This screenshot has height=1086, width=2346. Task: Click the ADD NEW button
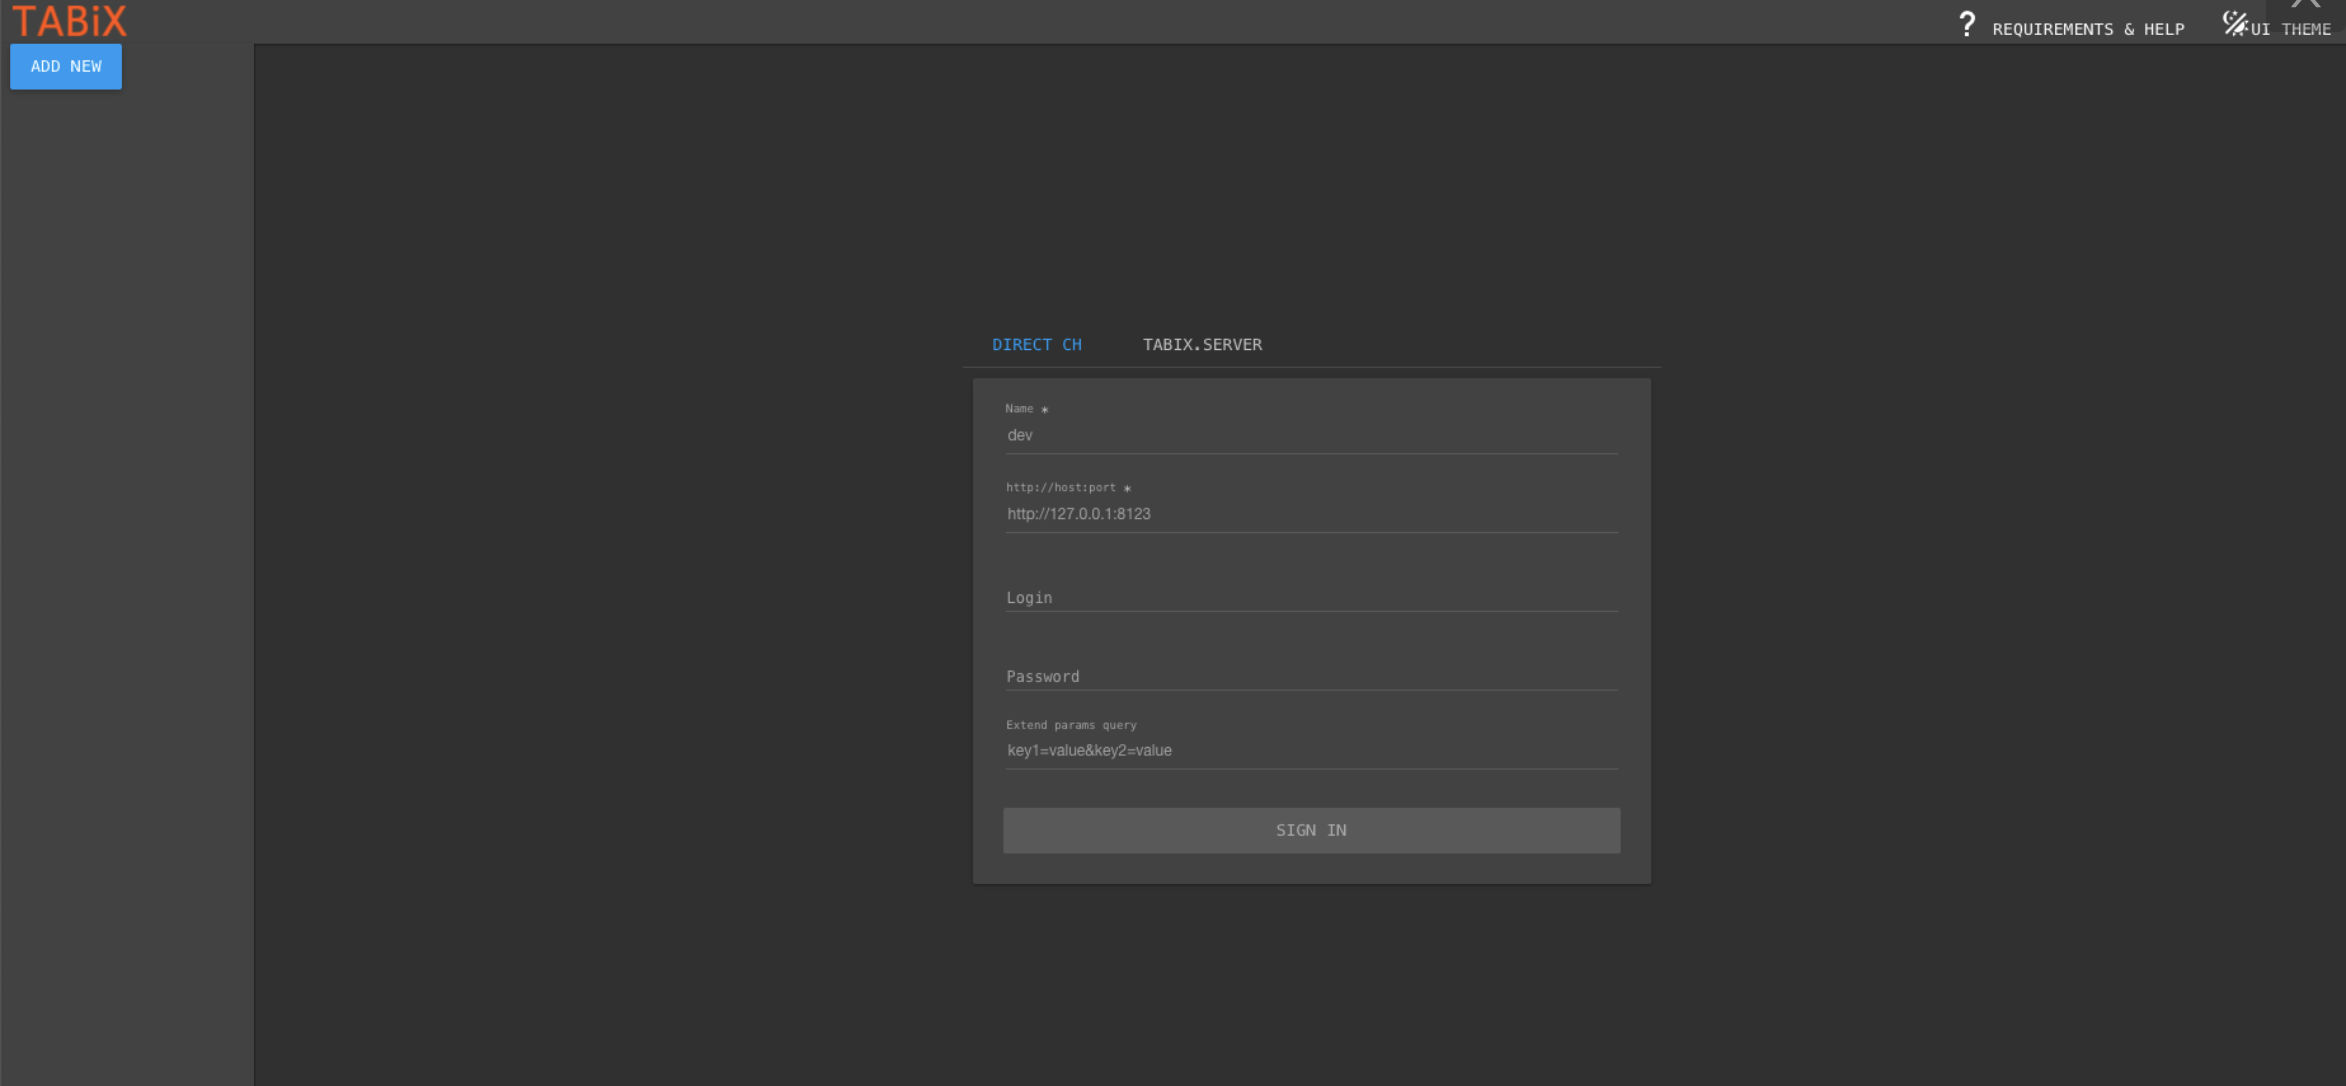(66, 66)
